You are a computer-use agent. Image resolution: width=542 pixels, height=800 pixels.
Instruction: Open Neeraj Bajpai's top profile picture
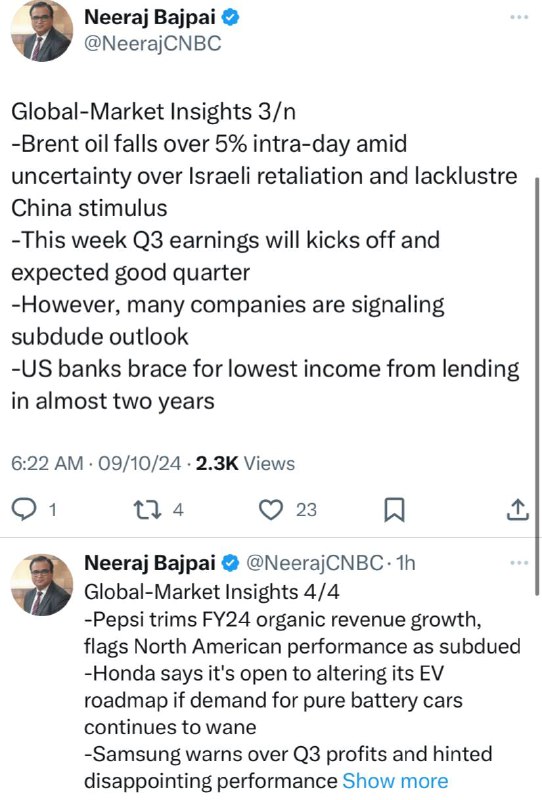point(42,32)
